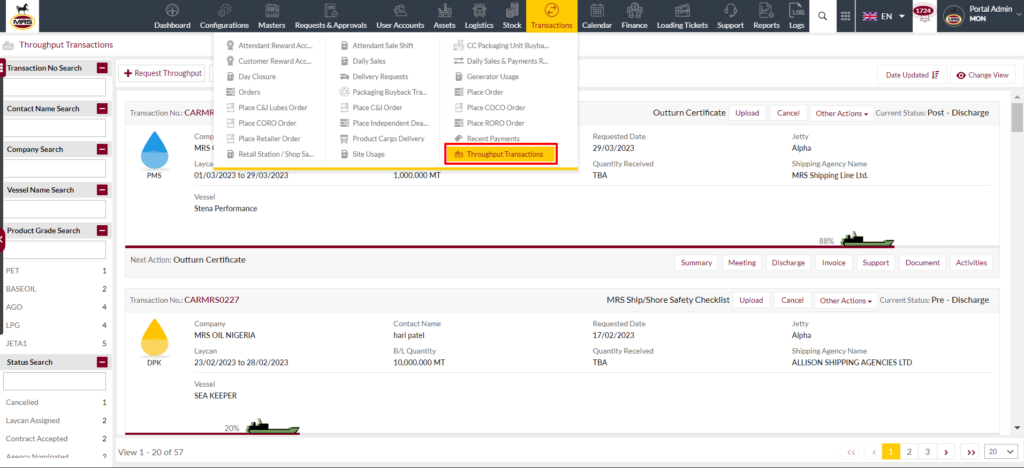The image size is (1024, 468).
Task: Collapse the Vessel Name Search panel
Action: pos(102,190)
